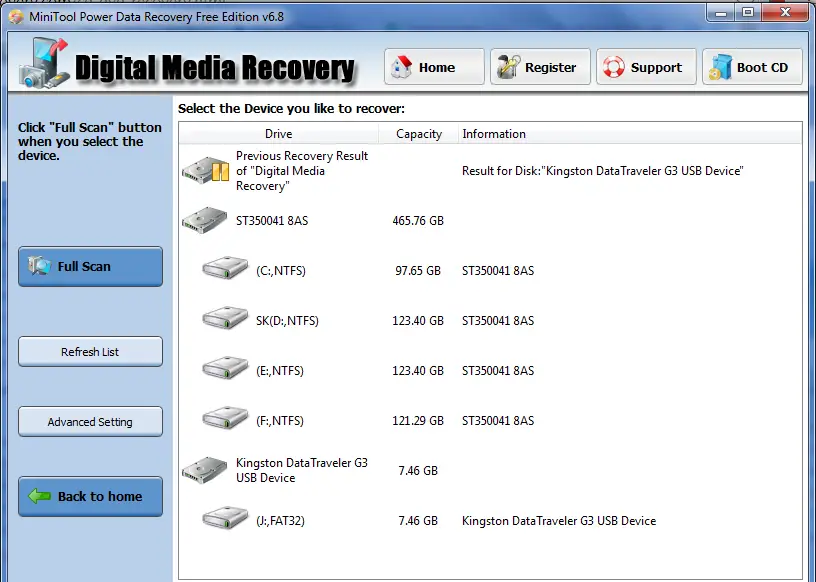Click the Previous Recovery Result disk icon
816x582 pixels.
206,170
